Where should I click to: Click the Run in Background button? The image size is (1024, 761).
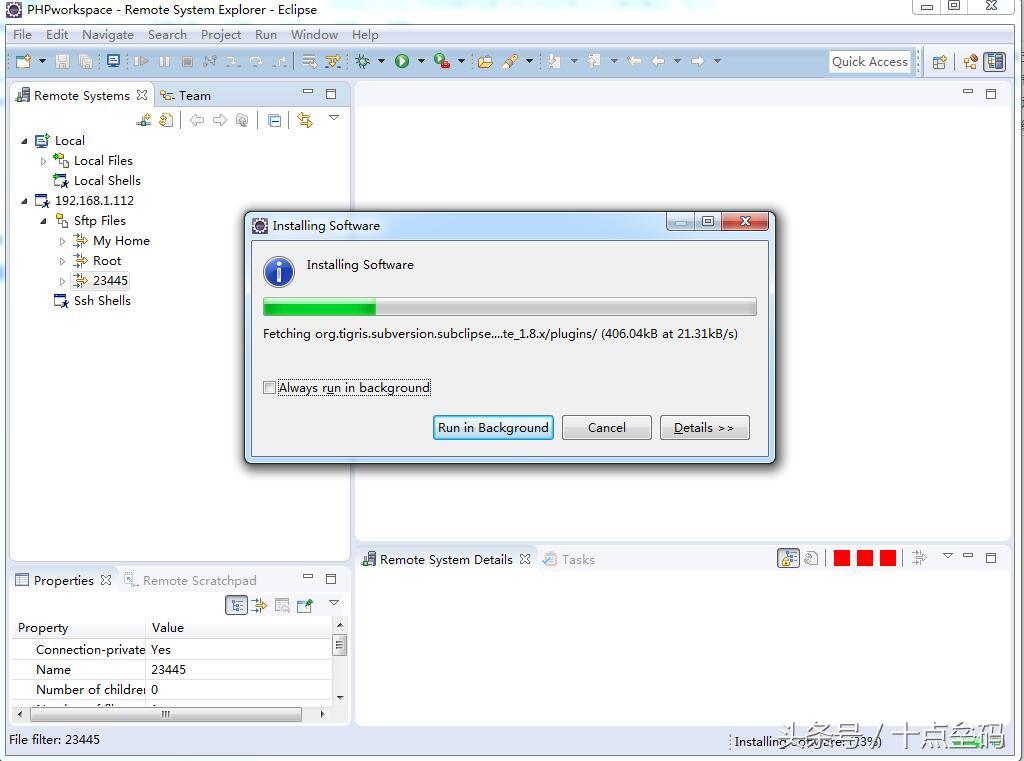coord(493,427)
